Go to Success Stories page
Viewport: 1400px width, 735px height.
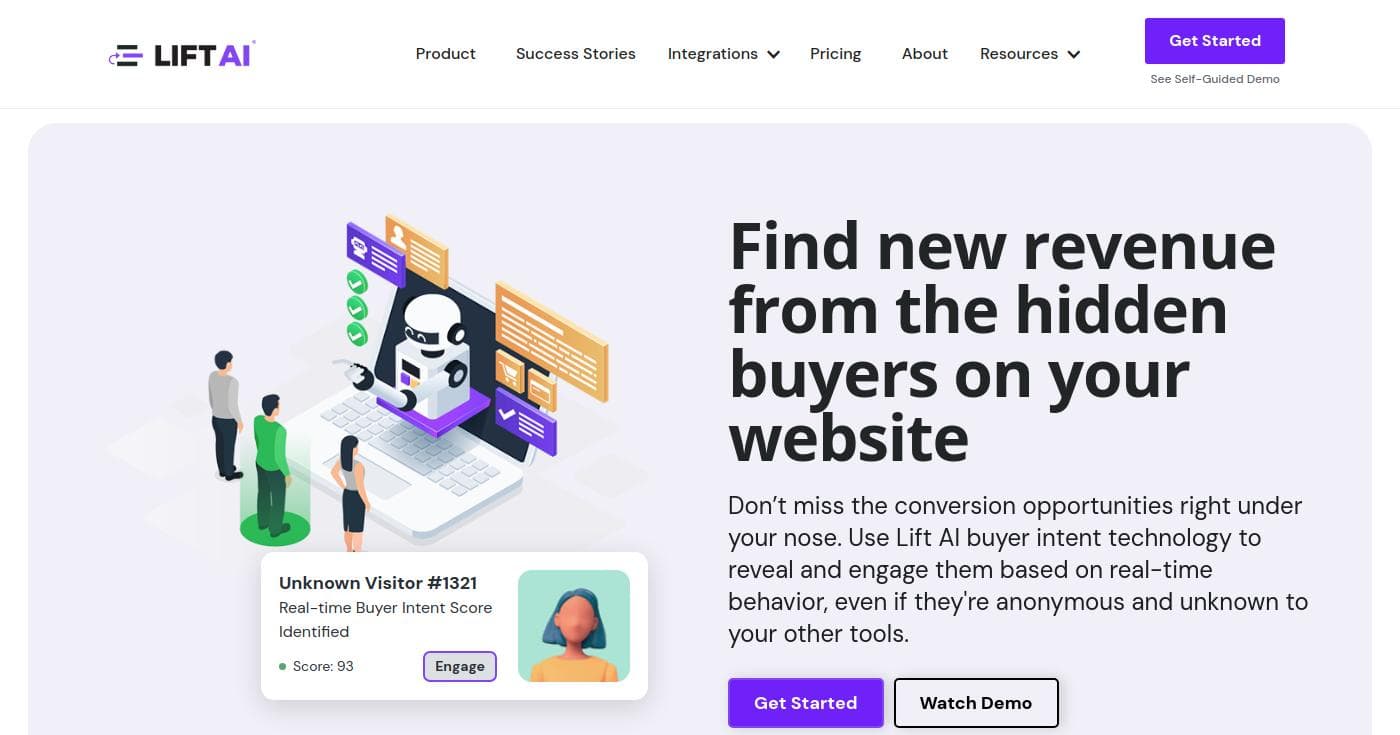pyautogui.click(x=575, y=54)
